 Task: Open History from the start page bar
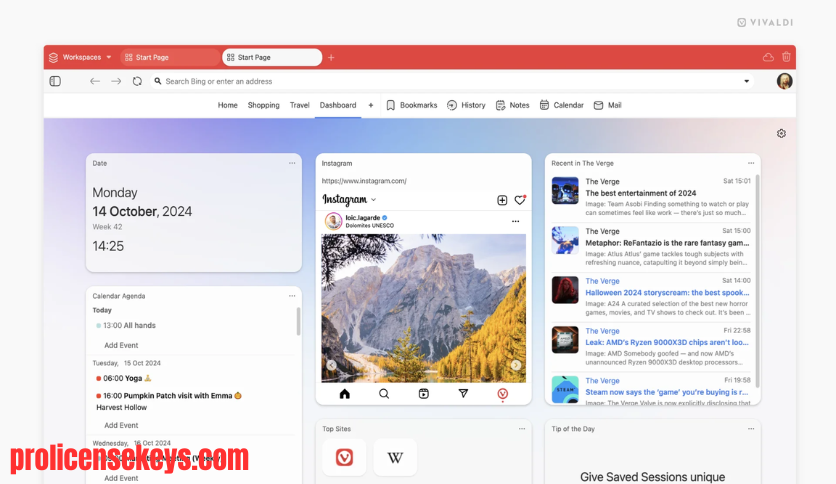466,105
